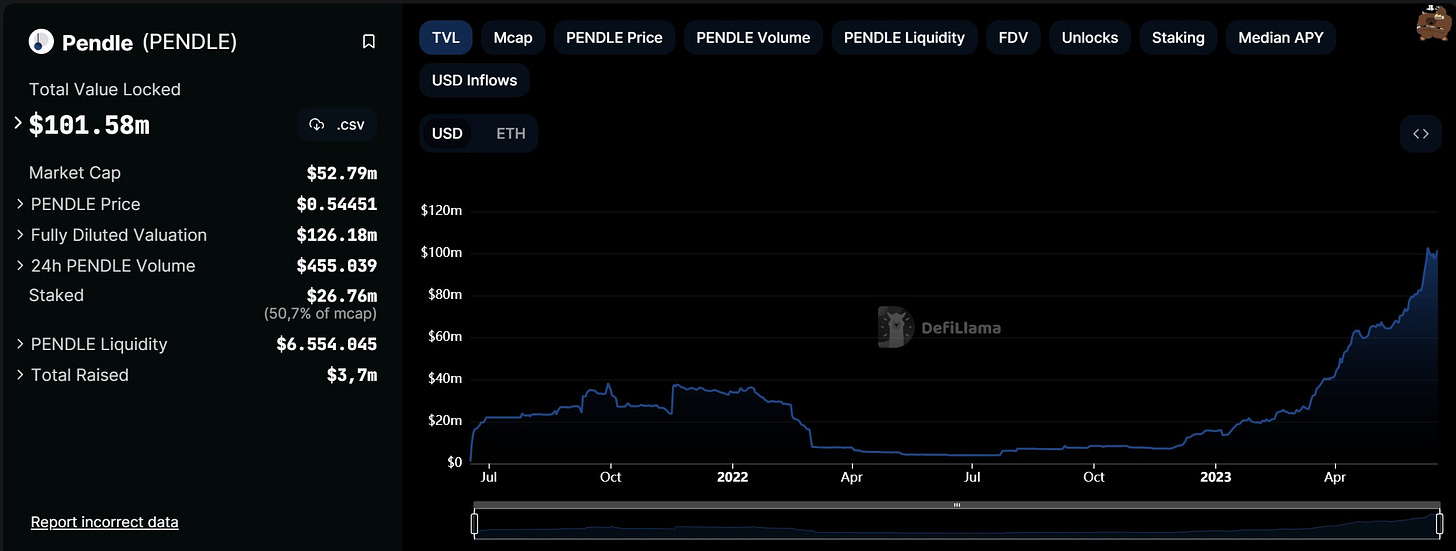The width and height of the screenshot is (1456, 551).
Task: Click the $455.039 volume value
Action: coord(337,266)
